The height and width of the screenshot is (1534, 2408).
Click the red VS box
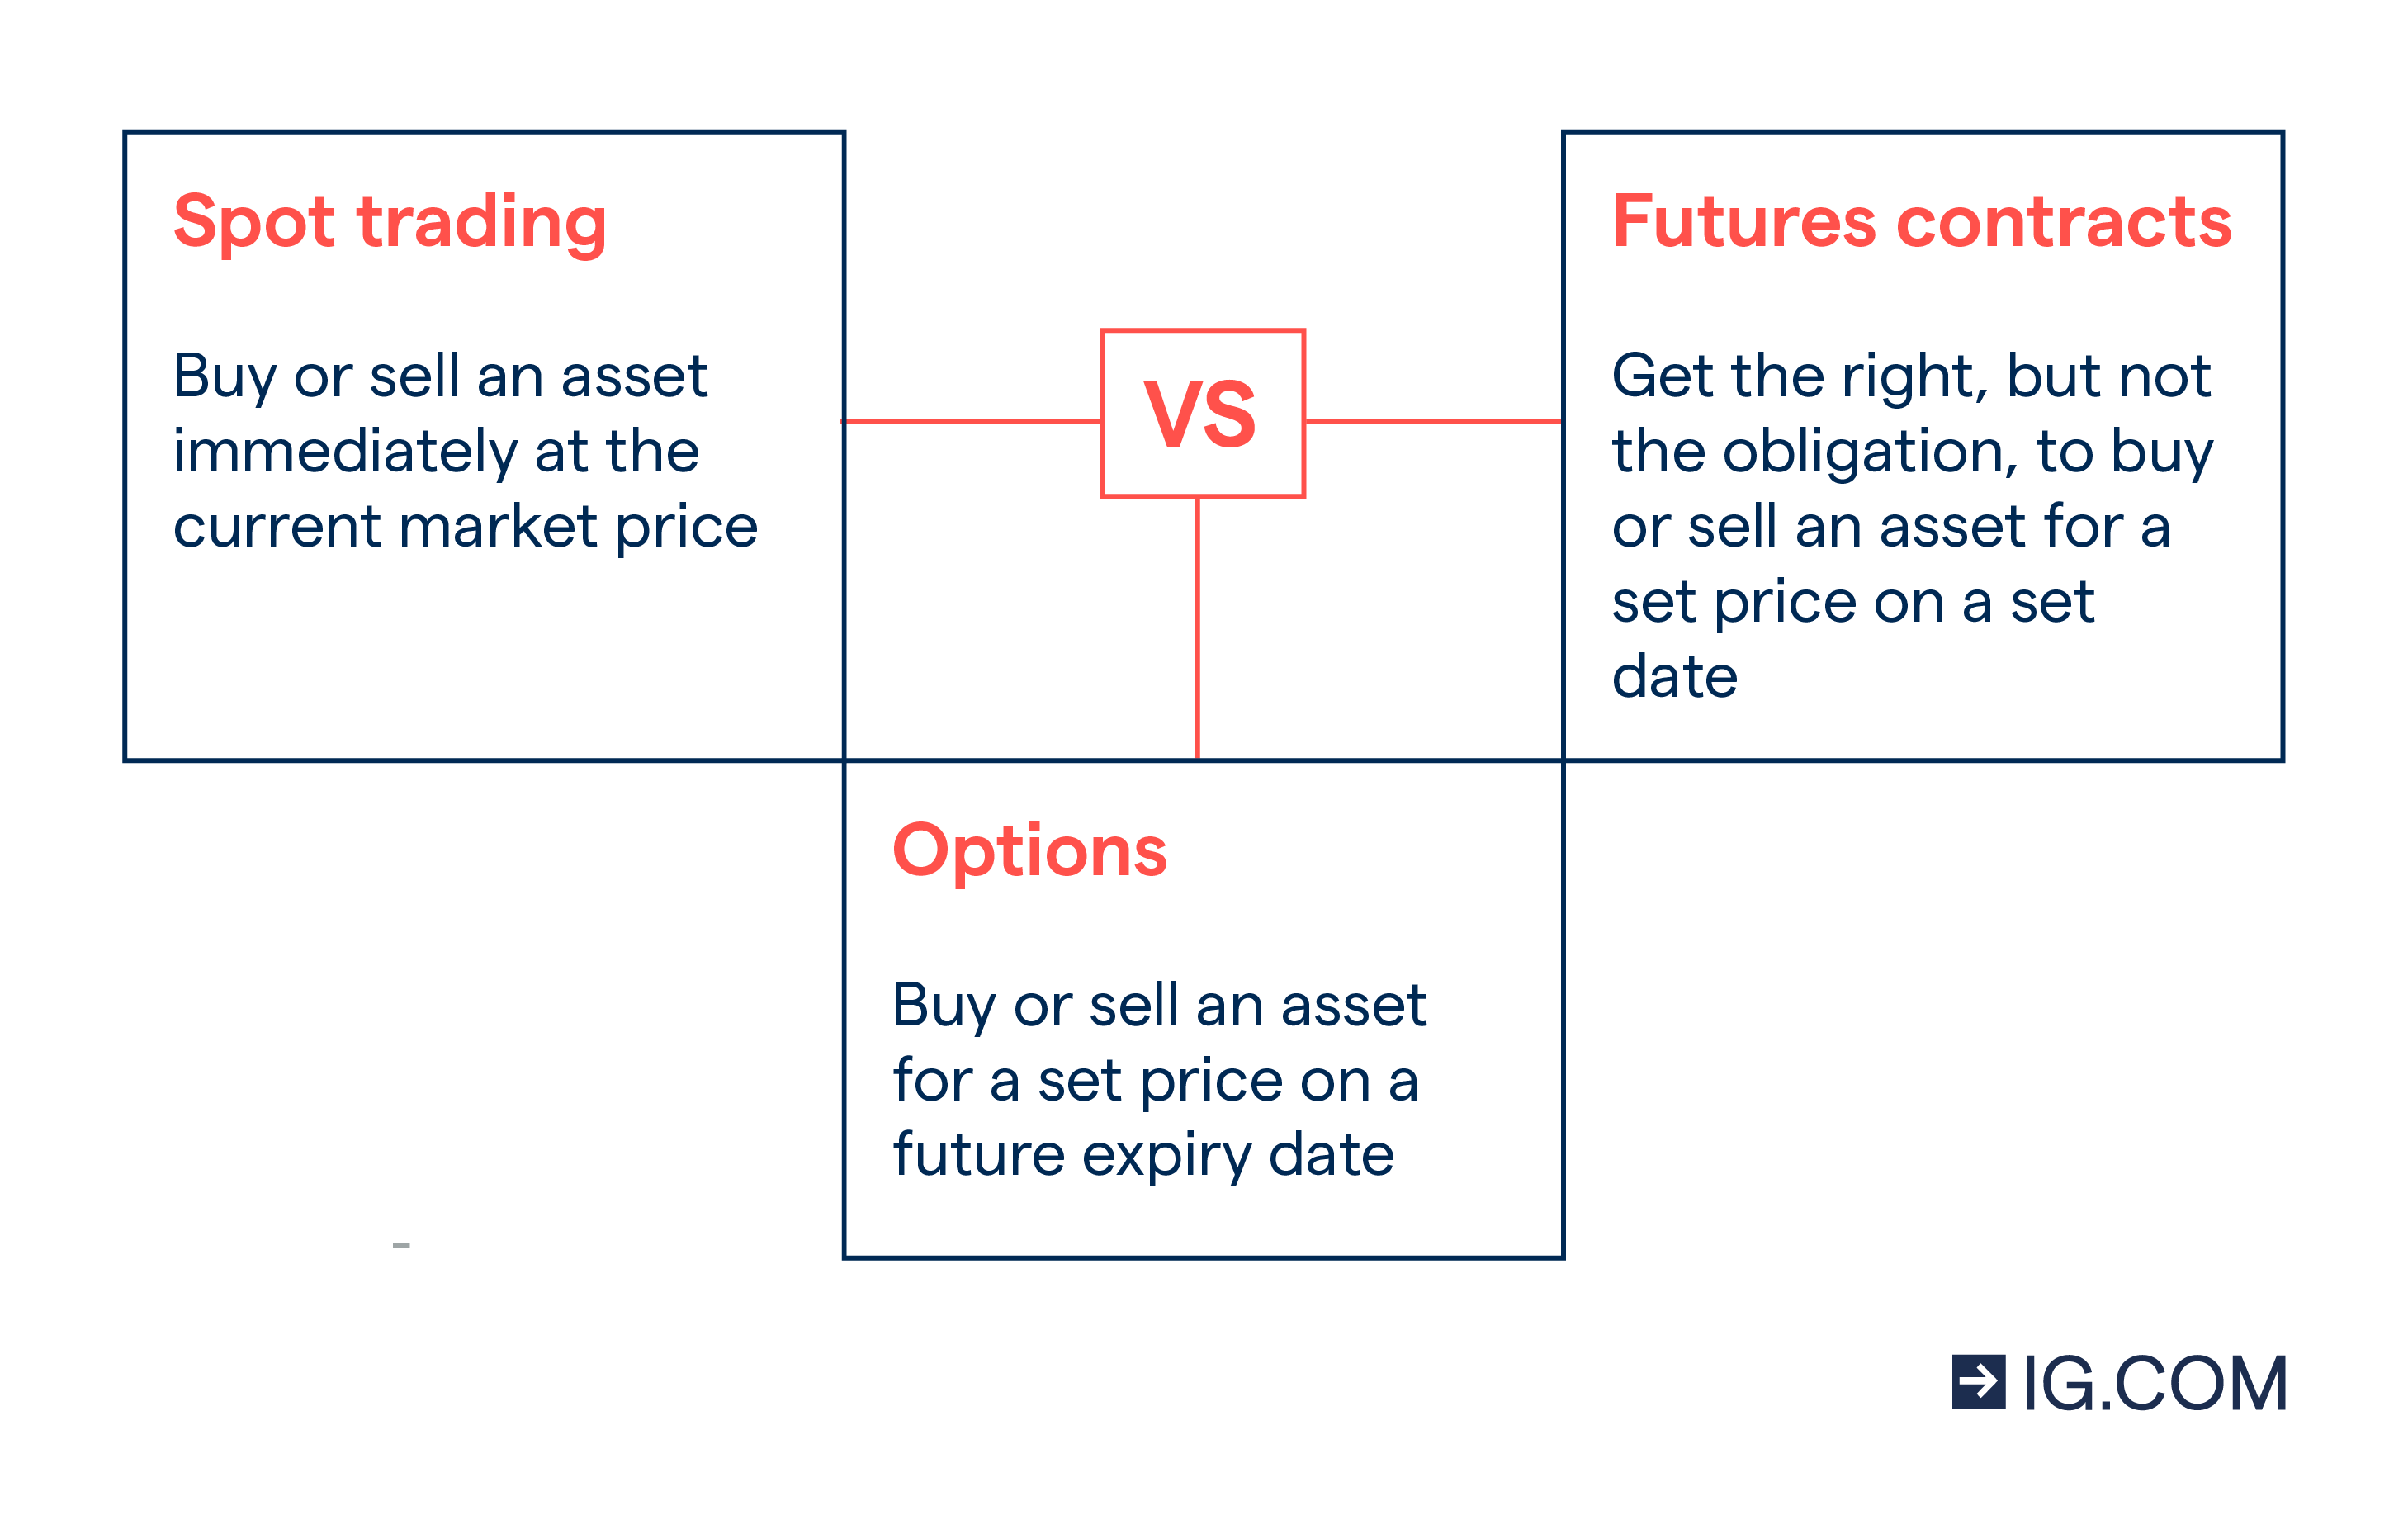click(x=1202, y=413)
